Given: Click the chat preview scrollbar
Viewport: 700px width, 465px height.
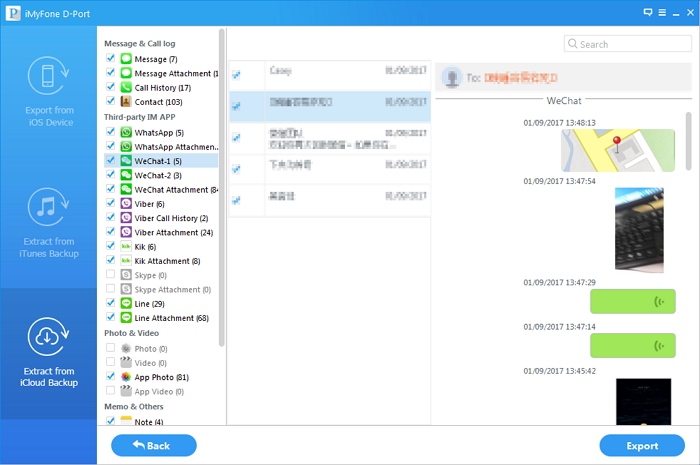Looking at the screenshot, I should [688, 141].
